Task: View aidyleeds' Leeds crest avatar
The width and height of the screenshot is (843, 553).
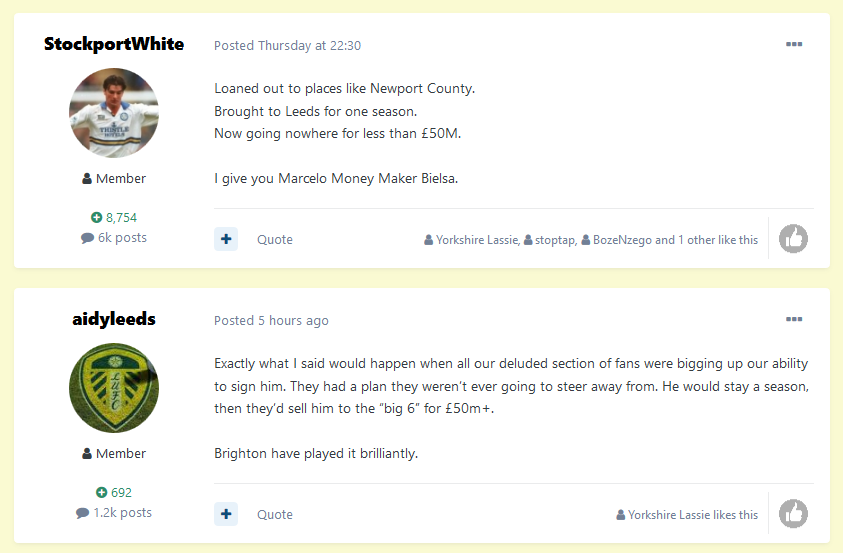Action: pos(114,388)
